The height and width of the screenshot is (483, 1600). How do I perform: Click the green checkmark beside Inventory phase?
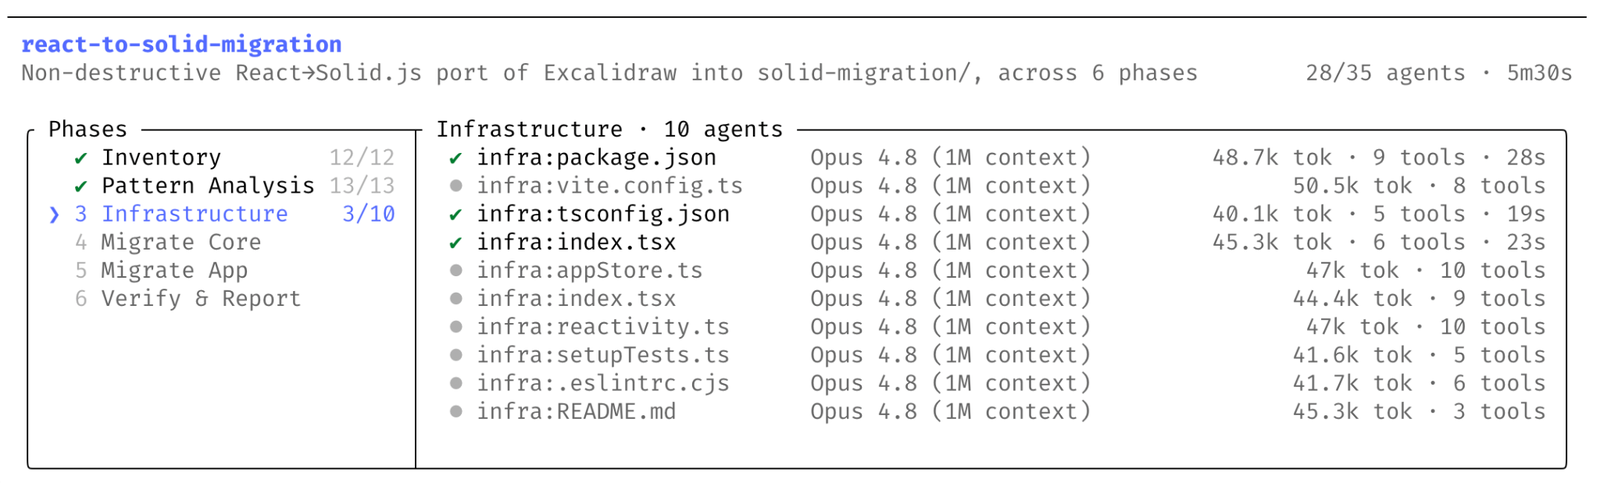81,158
